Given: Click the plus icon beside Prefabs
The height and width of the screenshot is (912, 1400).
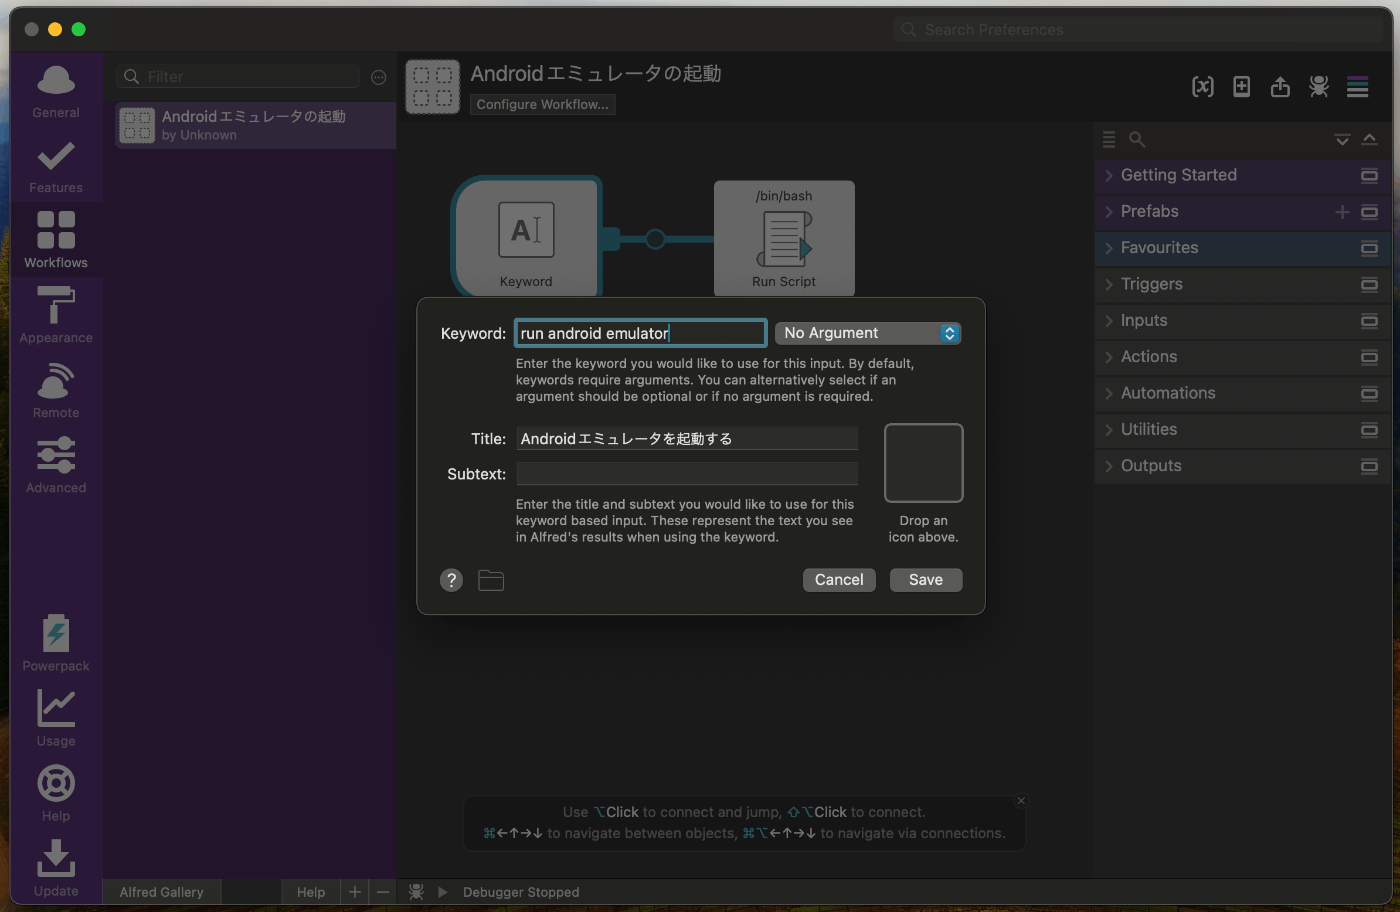Looking at the screenshot, I should pyautogui.click(x=1343, y=212).
